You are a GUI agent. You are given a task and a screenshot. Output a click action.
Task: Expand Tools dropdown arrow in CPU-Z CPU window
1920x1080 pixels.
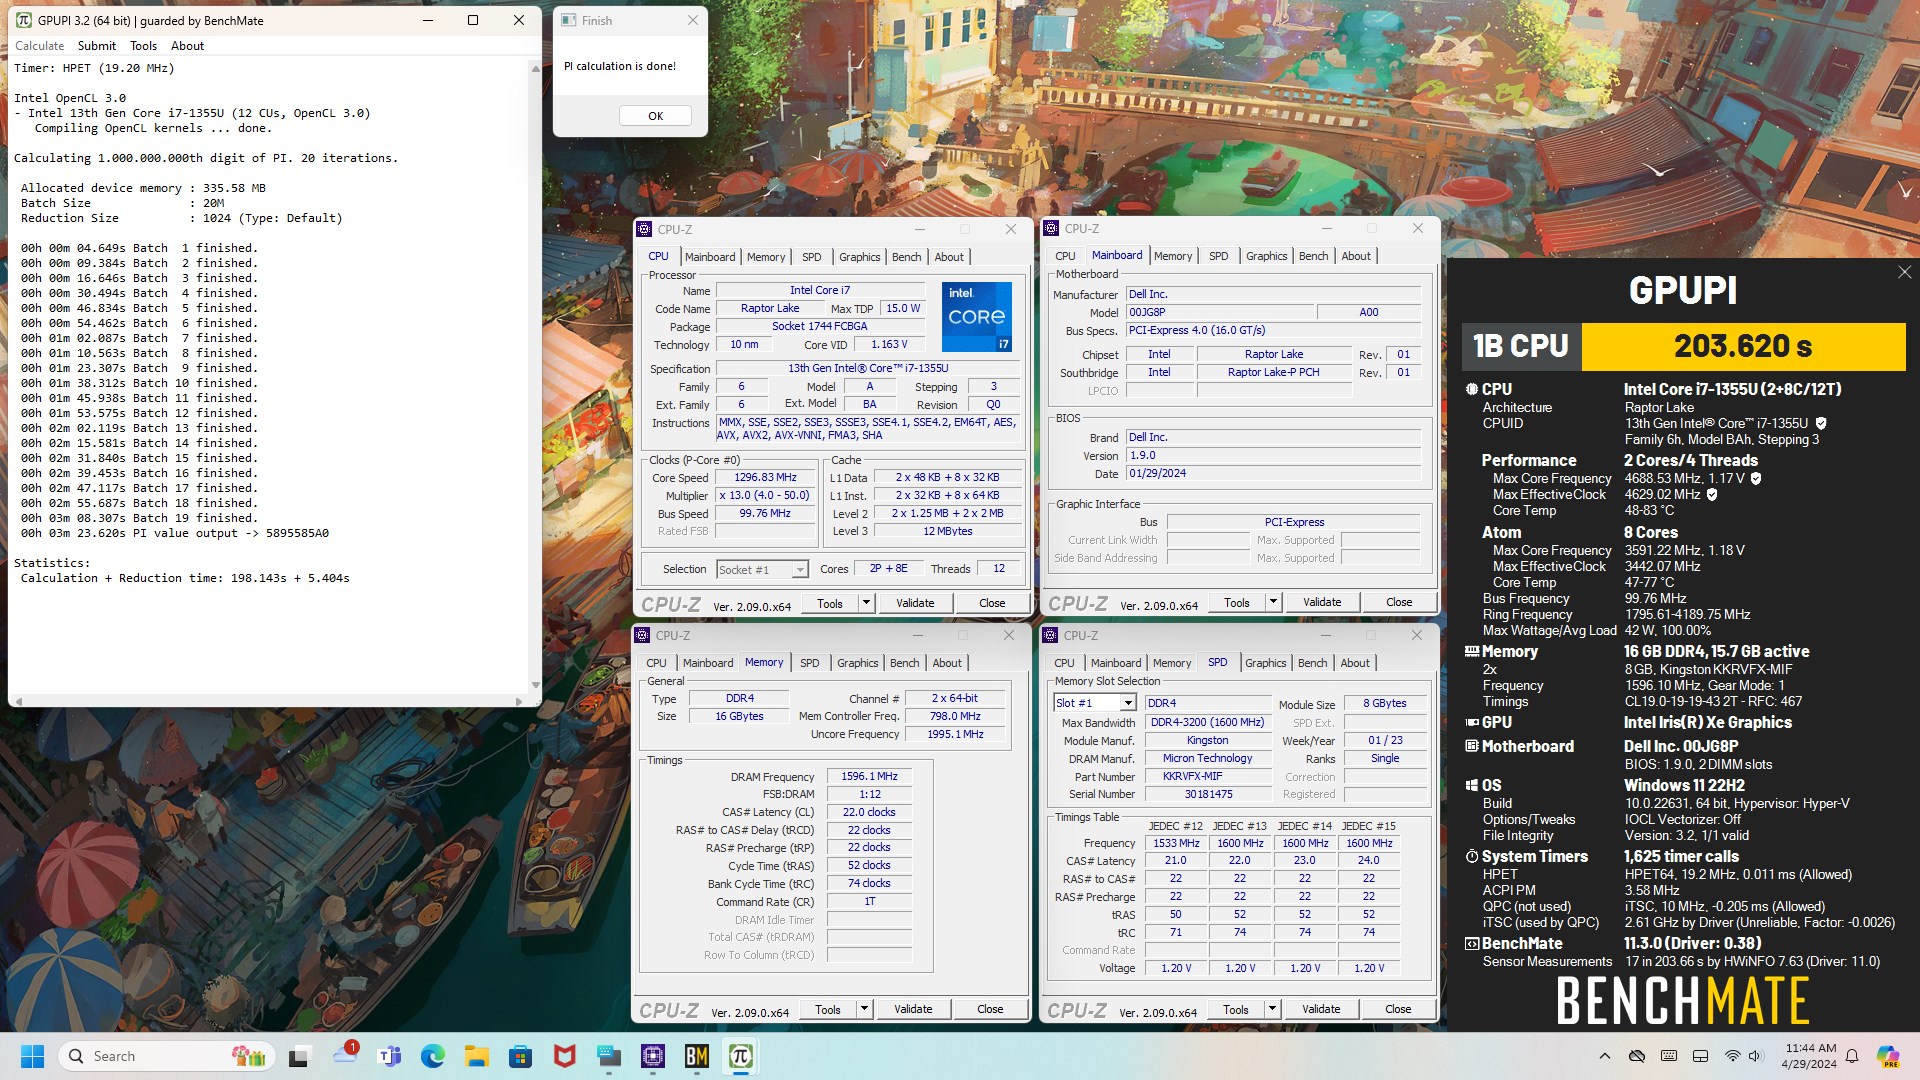(866, 603)
